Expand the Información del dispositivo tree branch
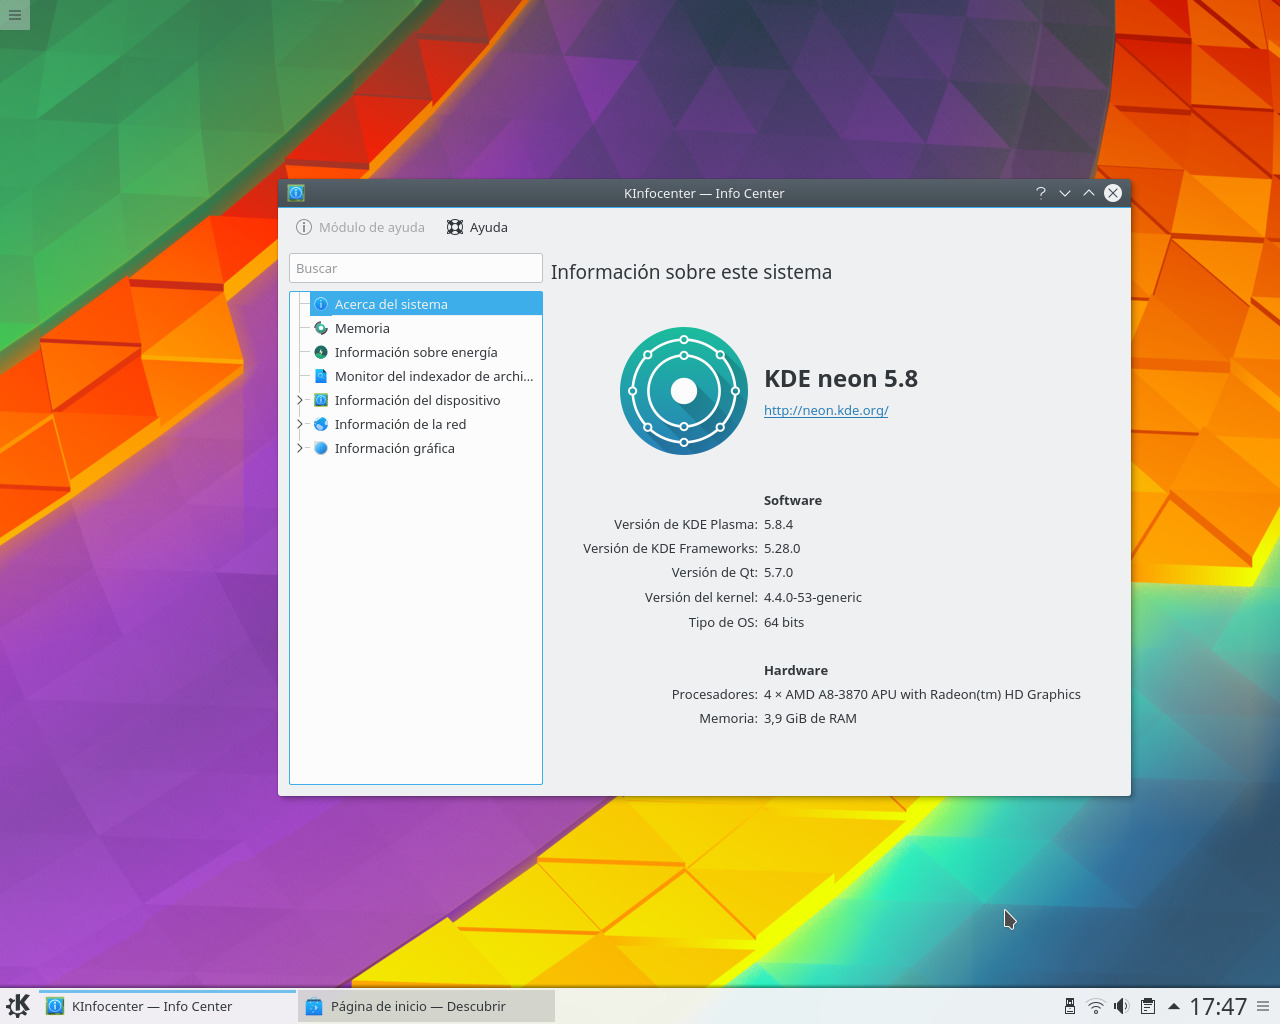 coord(299,400)
